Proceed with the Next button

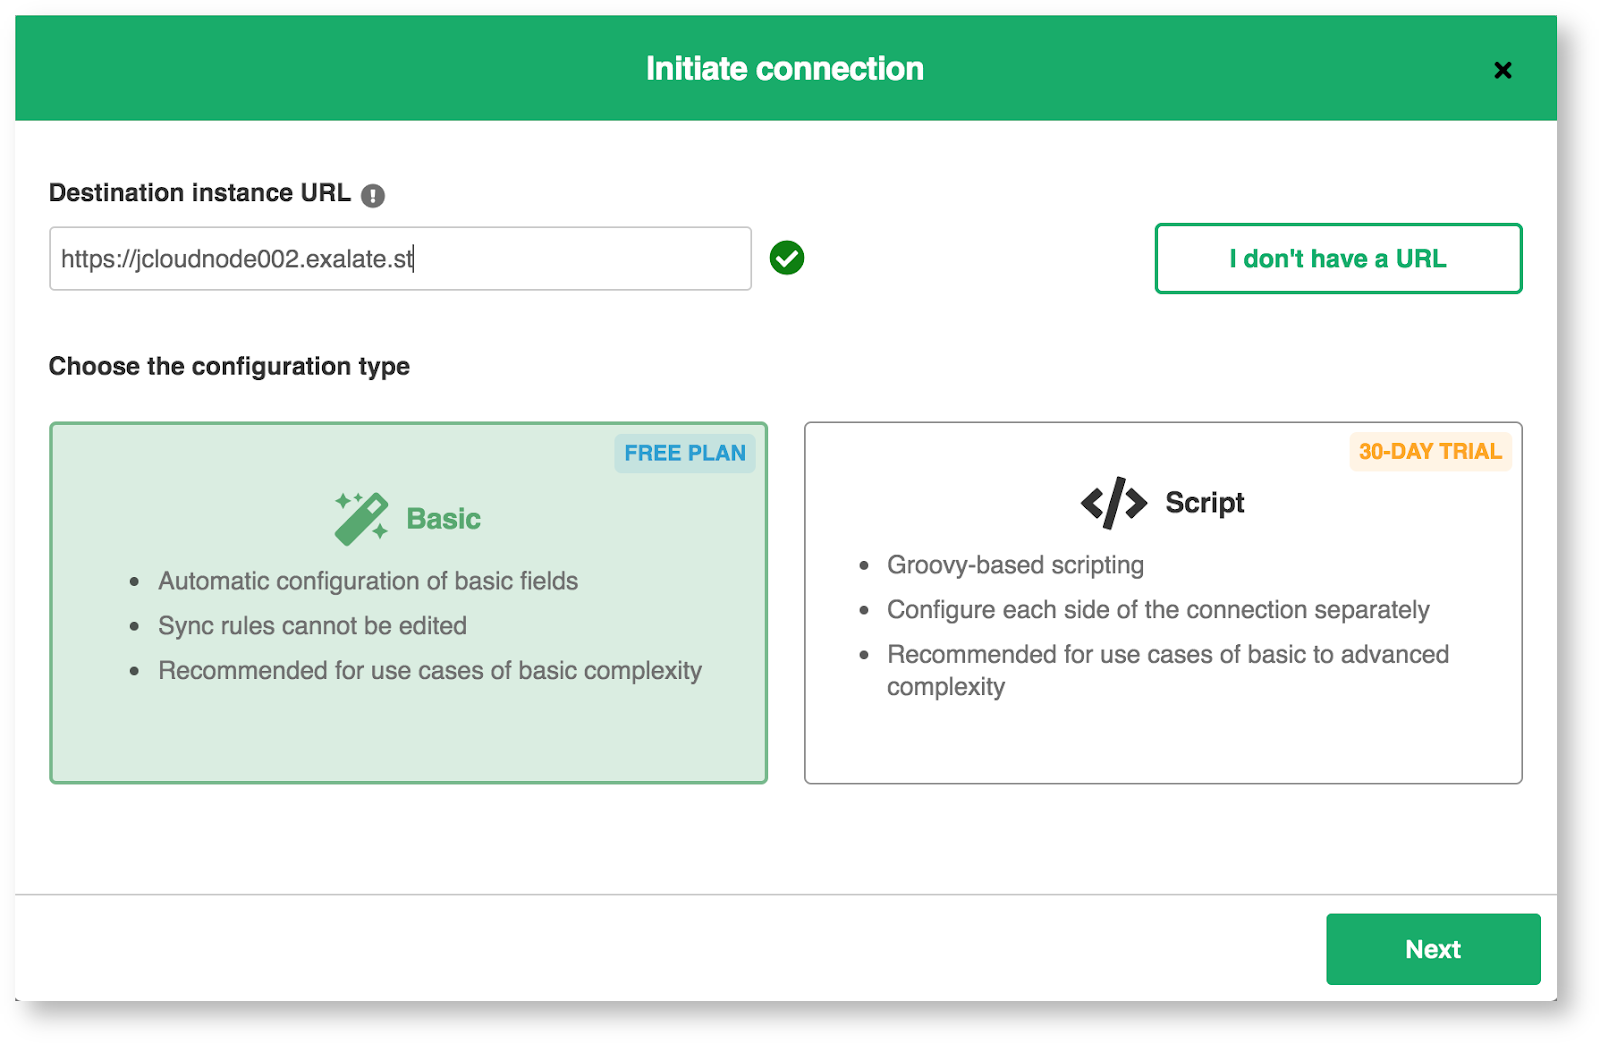[1432, 949]
